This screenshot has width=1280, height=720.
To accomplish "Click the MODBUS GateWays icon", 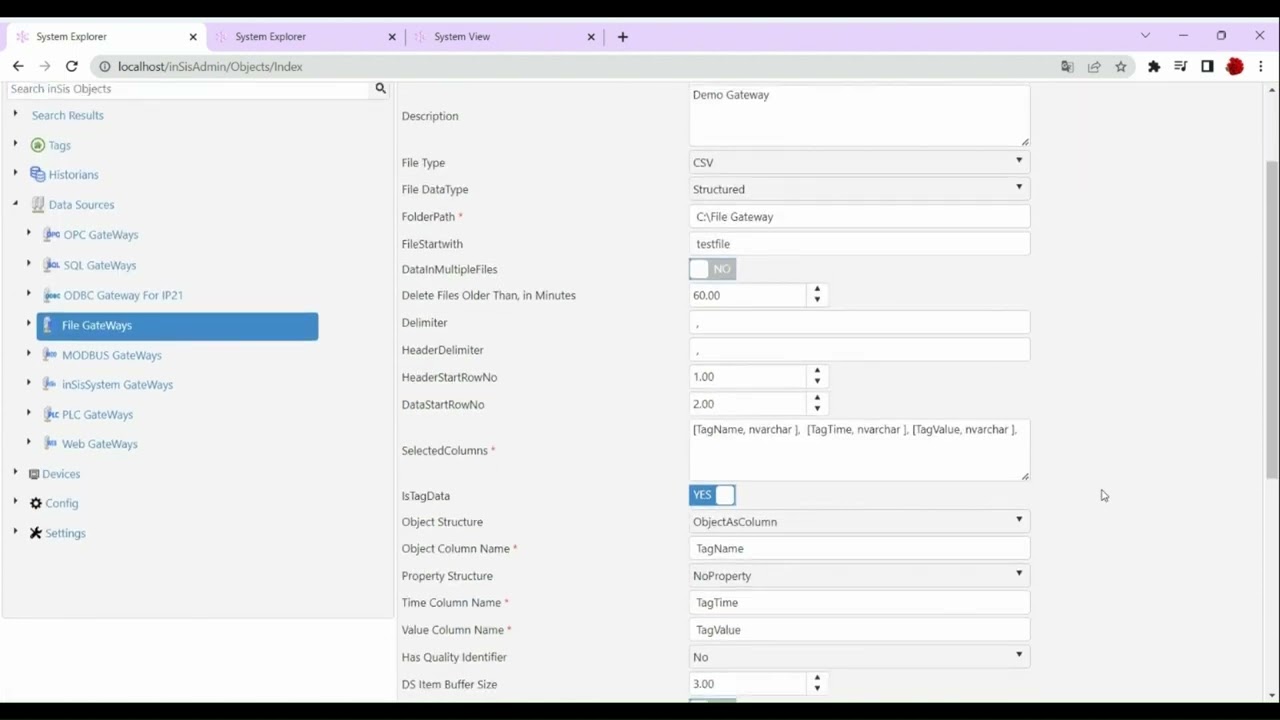I will pos(50,355).
